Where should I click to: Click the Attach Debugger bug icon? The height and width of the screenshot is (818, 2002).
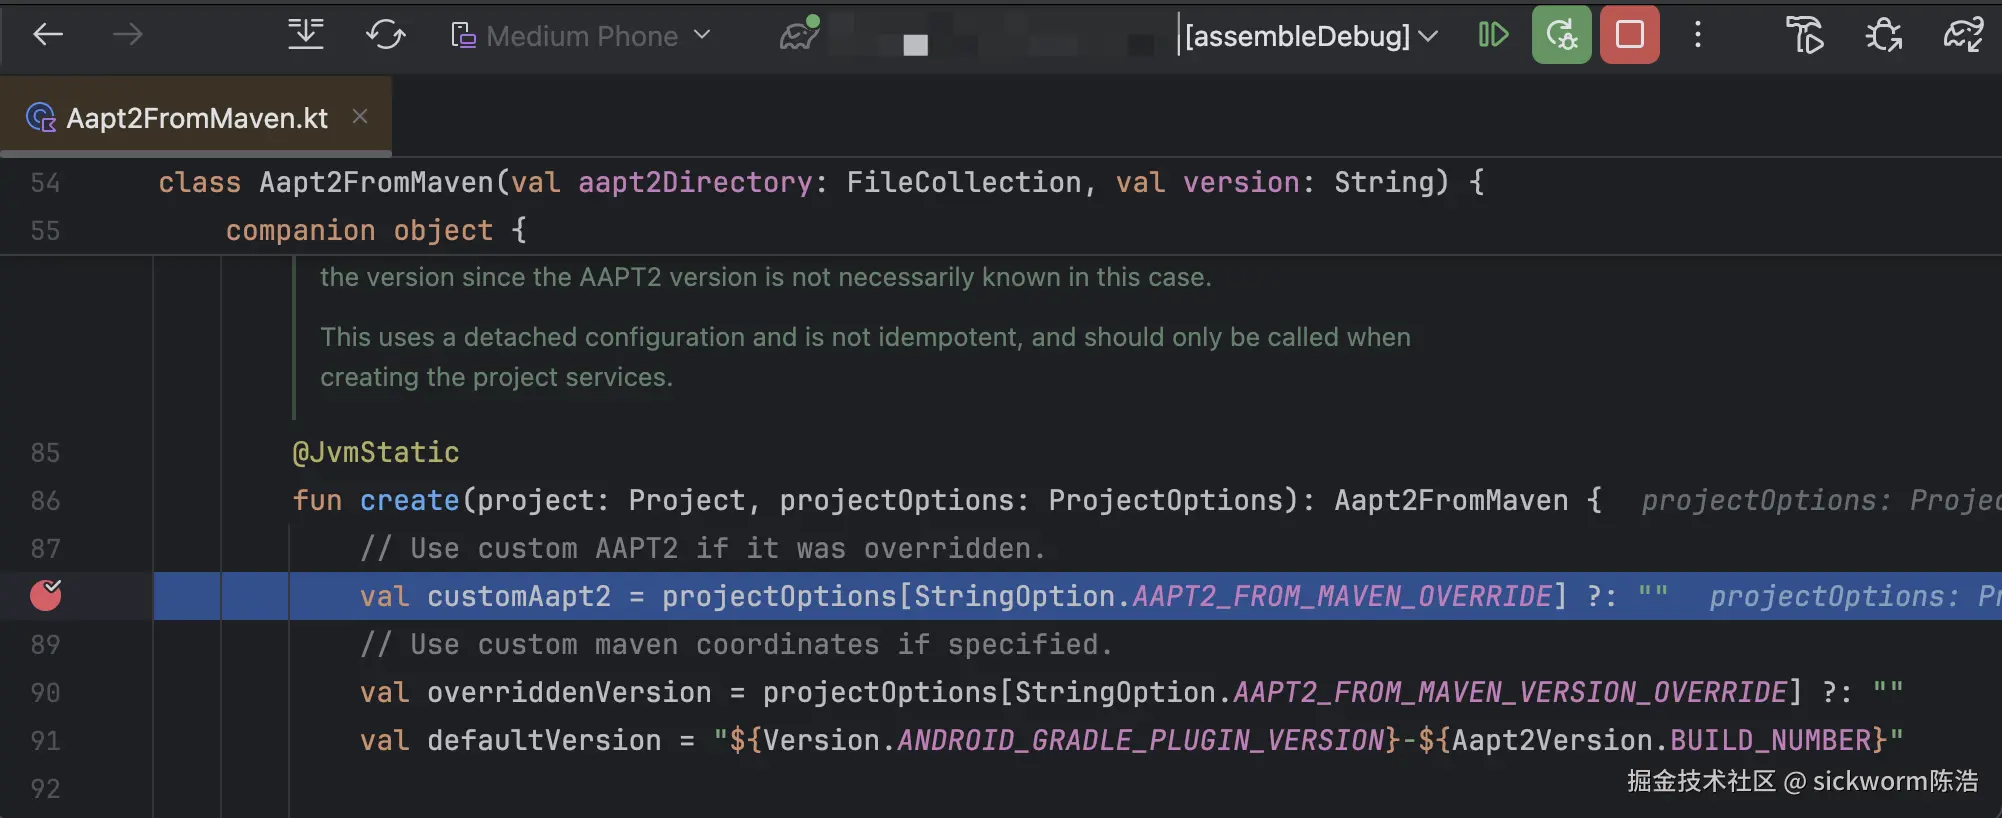tap(1883, 36)
